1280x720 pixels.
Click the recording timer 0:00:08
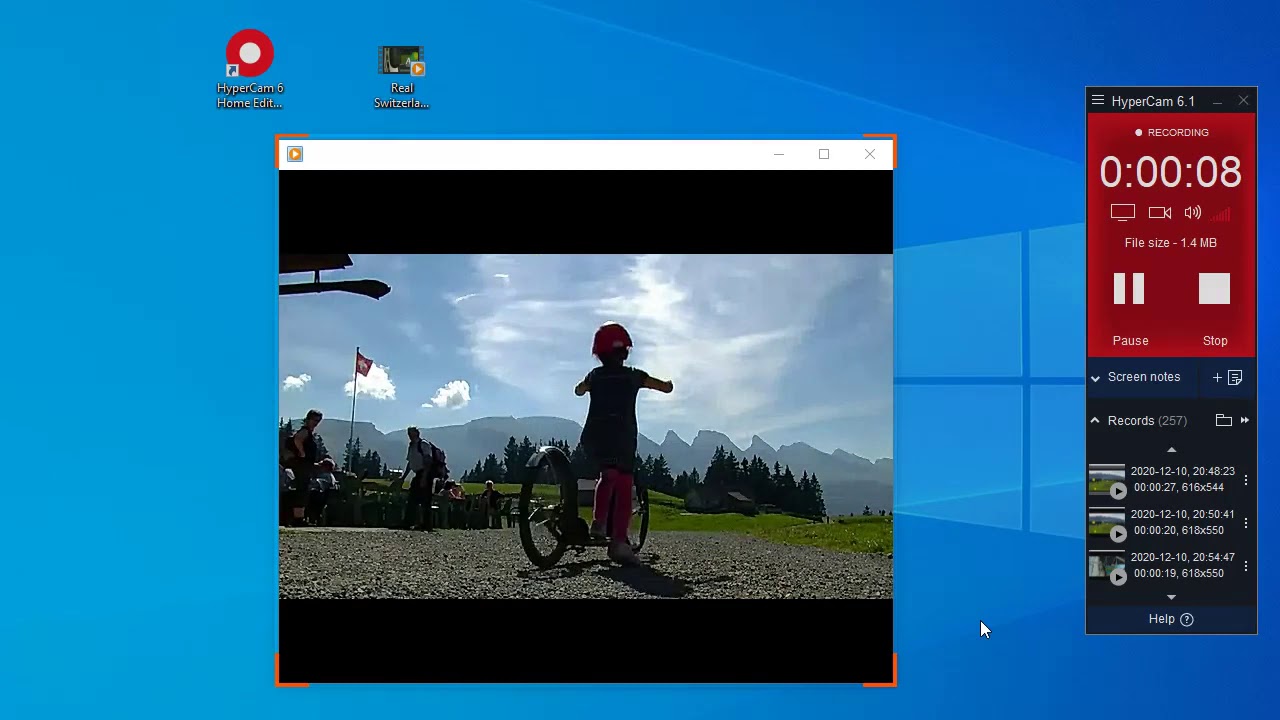pyautogui.click(x=1171, y=173)
